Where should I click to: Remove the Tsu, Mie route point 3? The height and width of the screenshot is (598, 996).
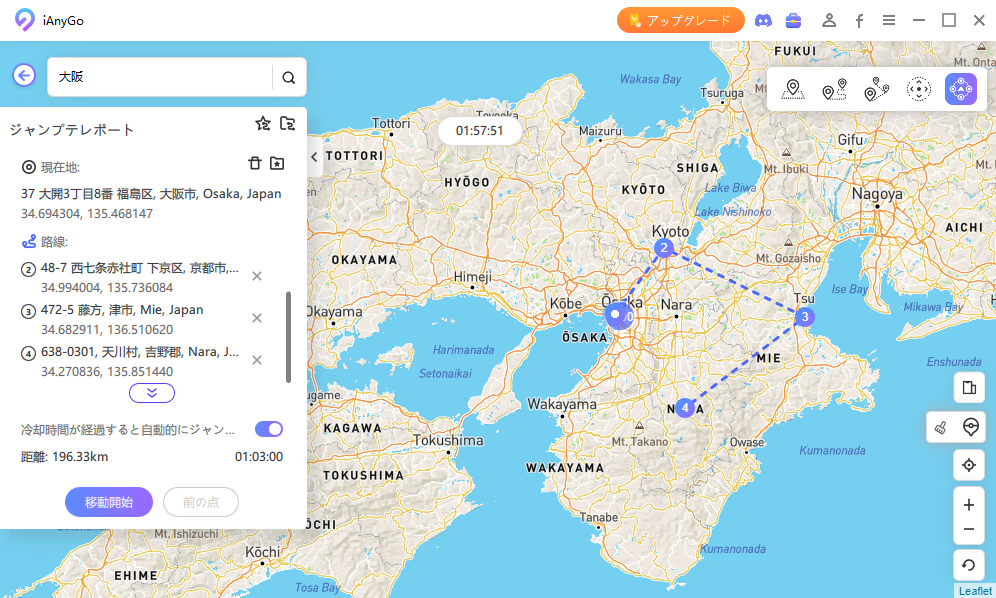click(x=257, y=318)
